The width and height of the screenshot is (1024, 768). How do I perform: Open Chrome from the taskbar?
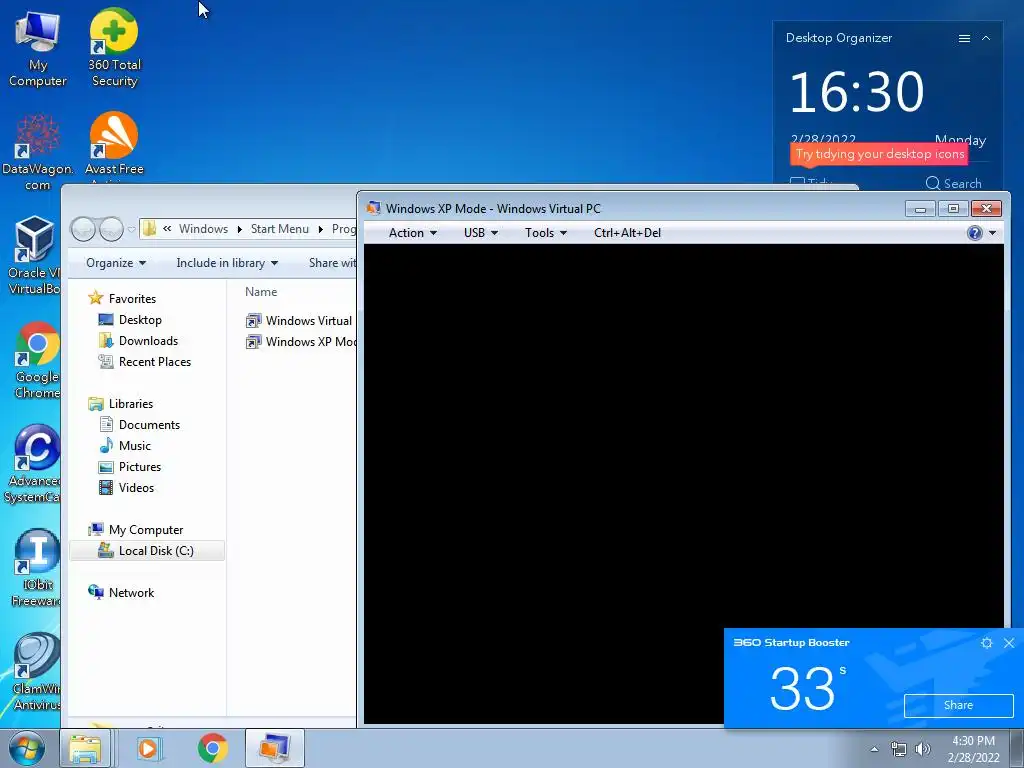[212, 748]
